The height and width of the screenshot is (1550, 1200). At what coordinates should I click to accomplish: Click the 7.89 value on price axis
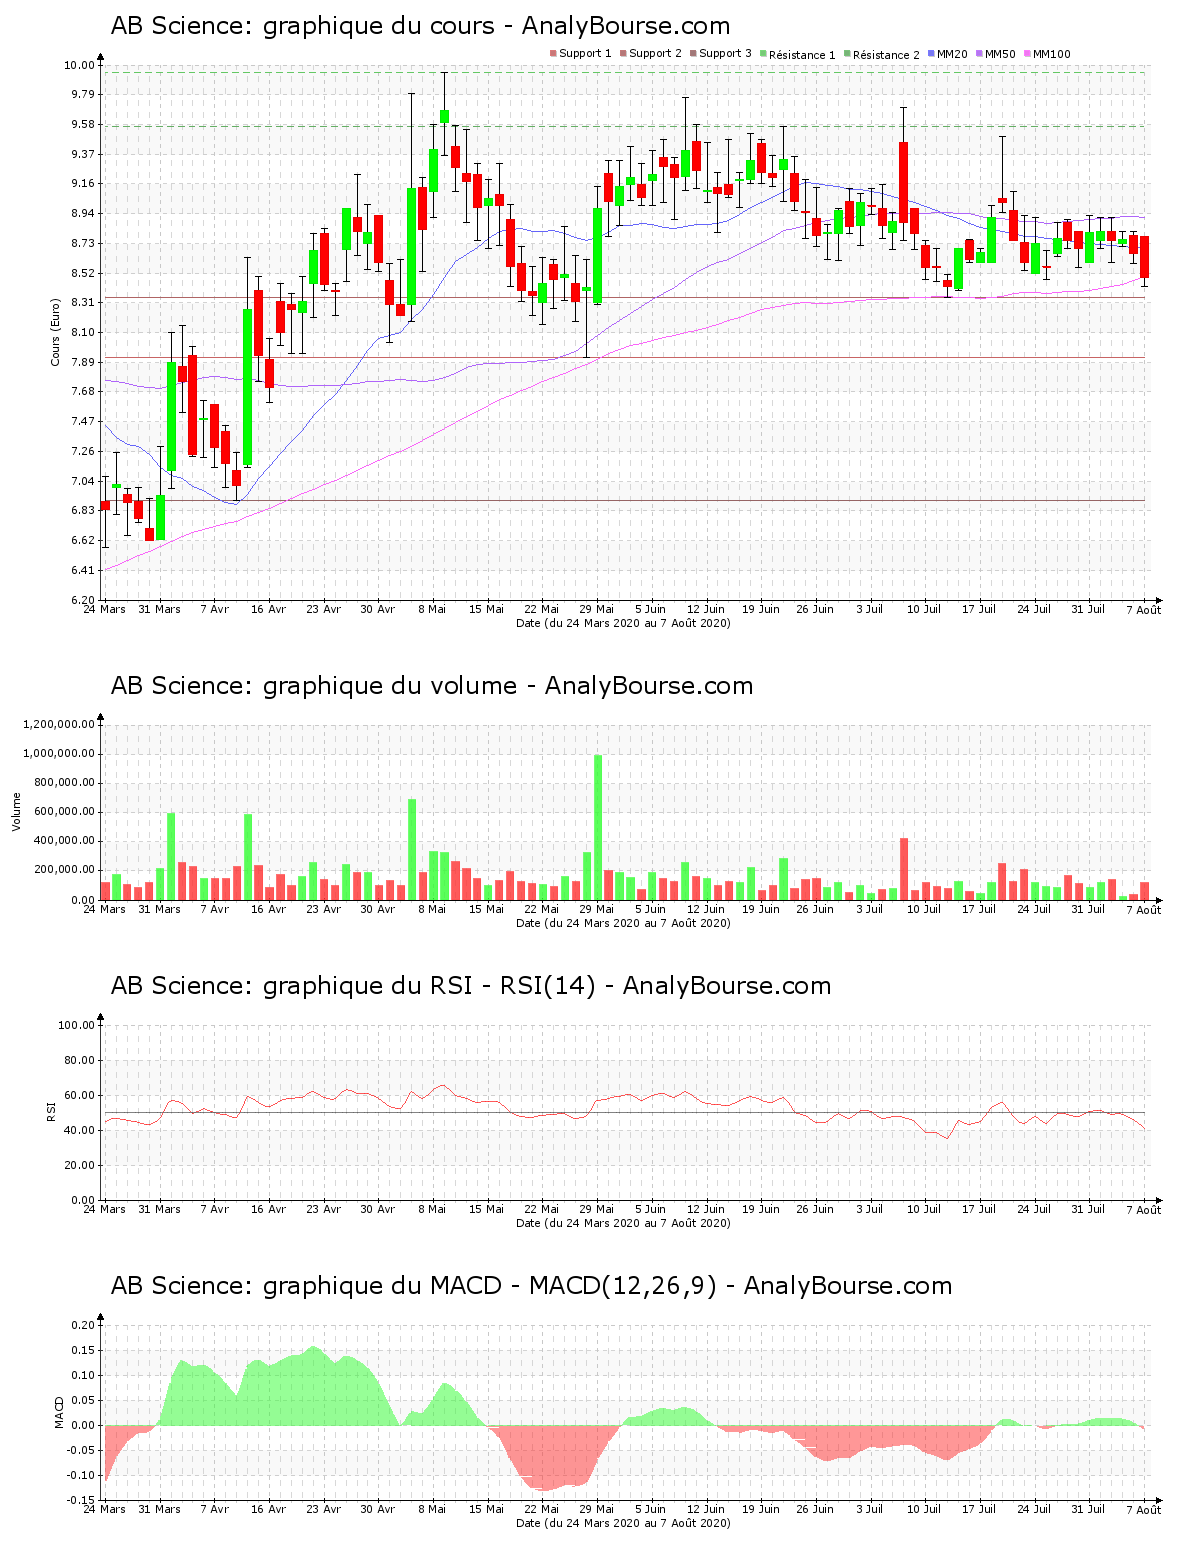coord(81,362)
